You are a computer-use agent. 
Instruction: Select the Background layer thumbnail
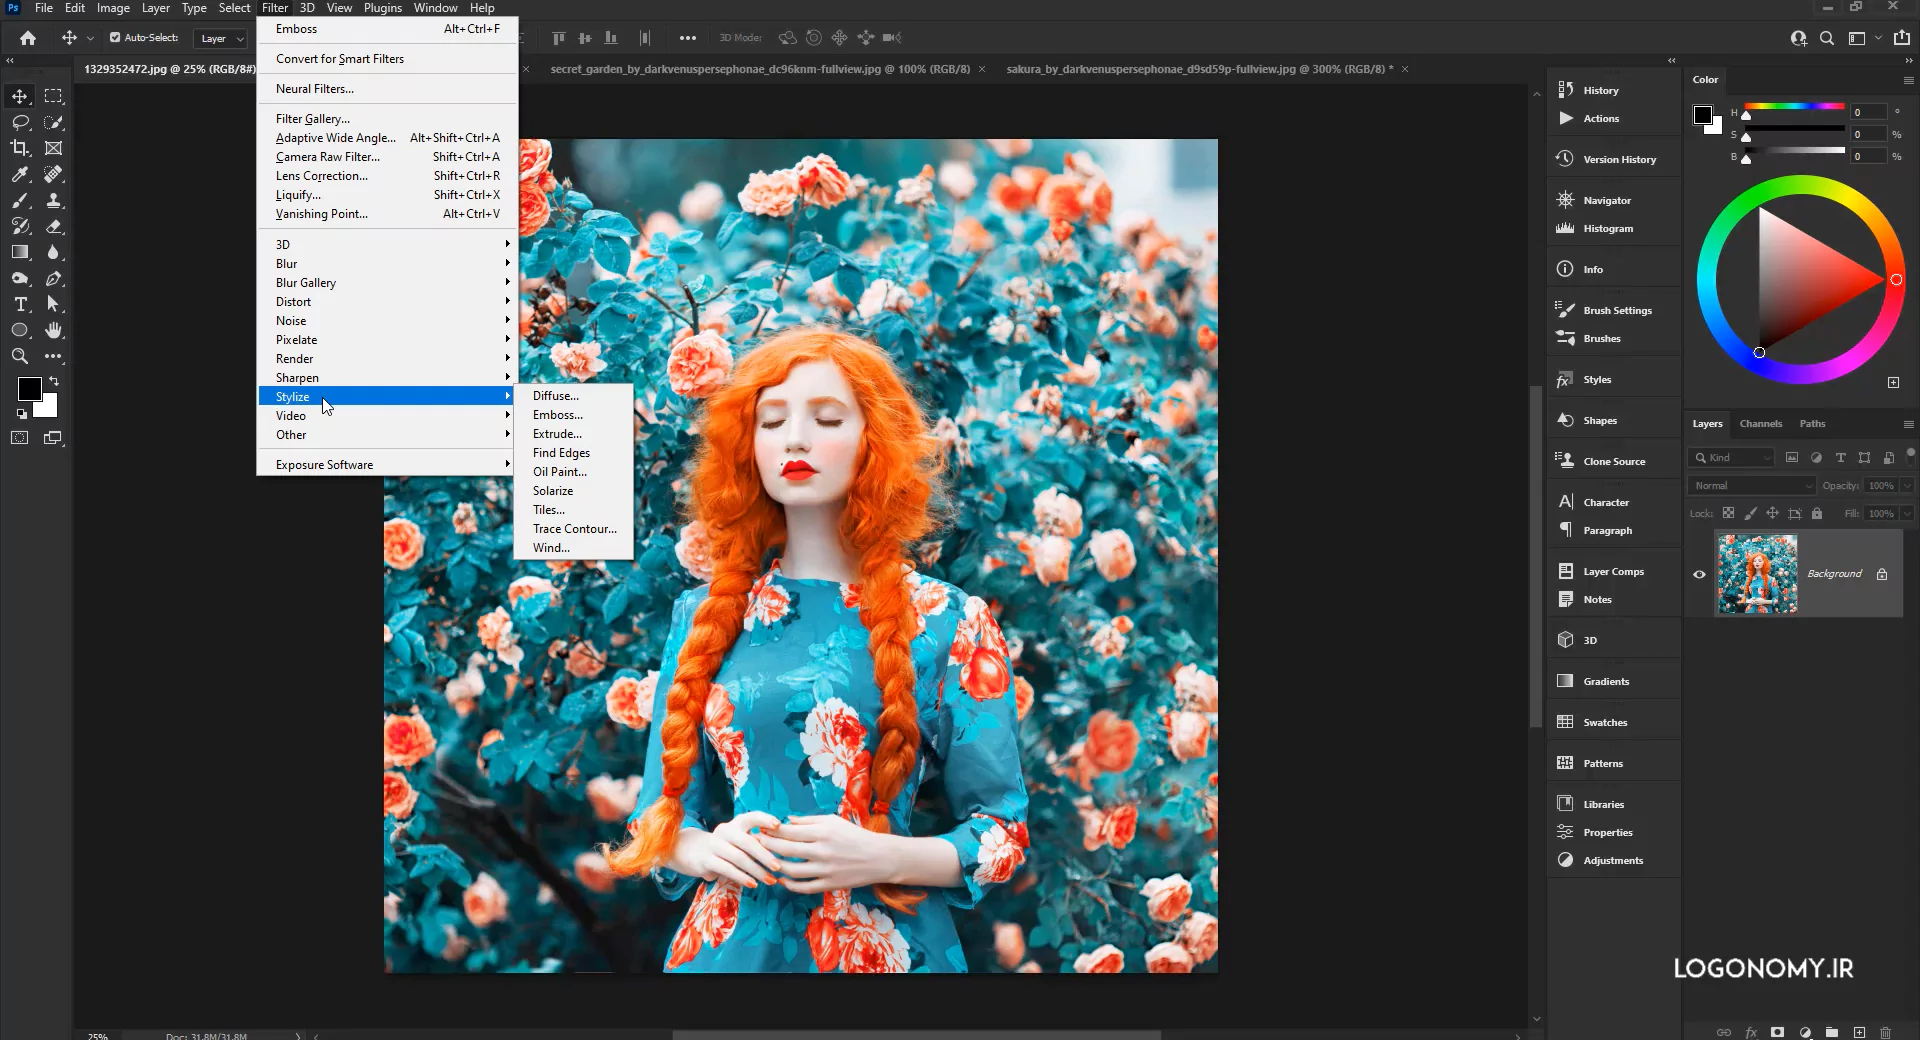[x=1757, y=574]
